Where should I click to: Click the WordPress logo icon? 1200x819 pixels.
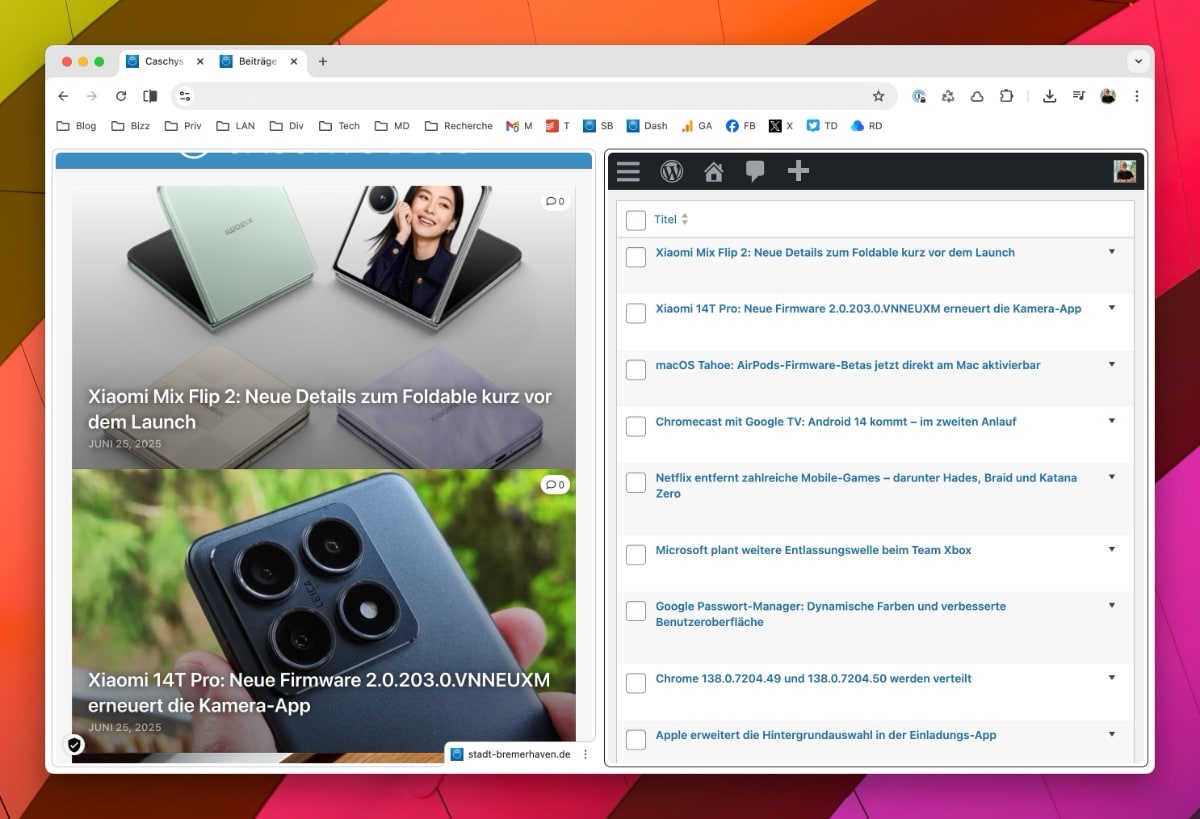click(671, 172)
